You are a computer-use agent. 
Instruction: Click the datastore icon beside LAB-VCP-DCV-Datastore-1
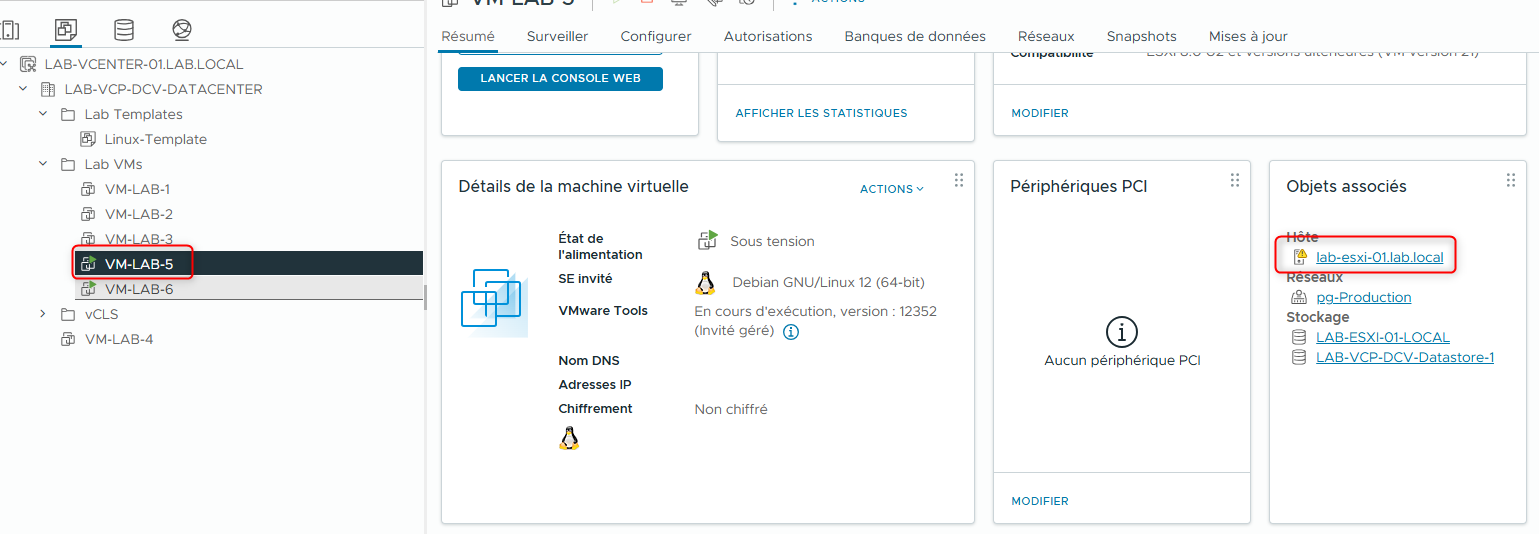(1300, 357)
